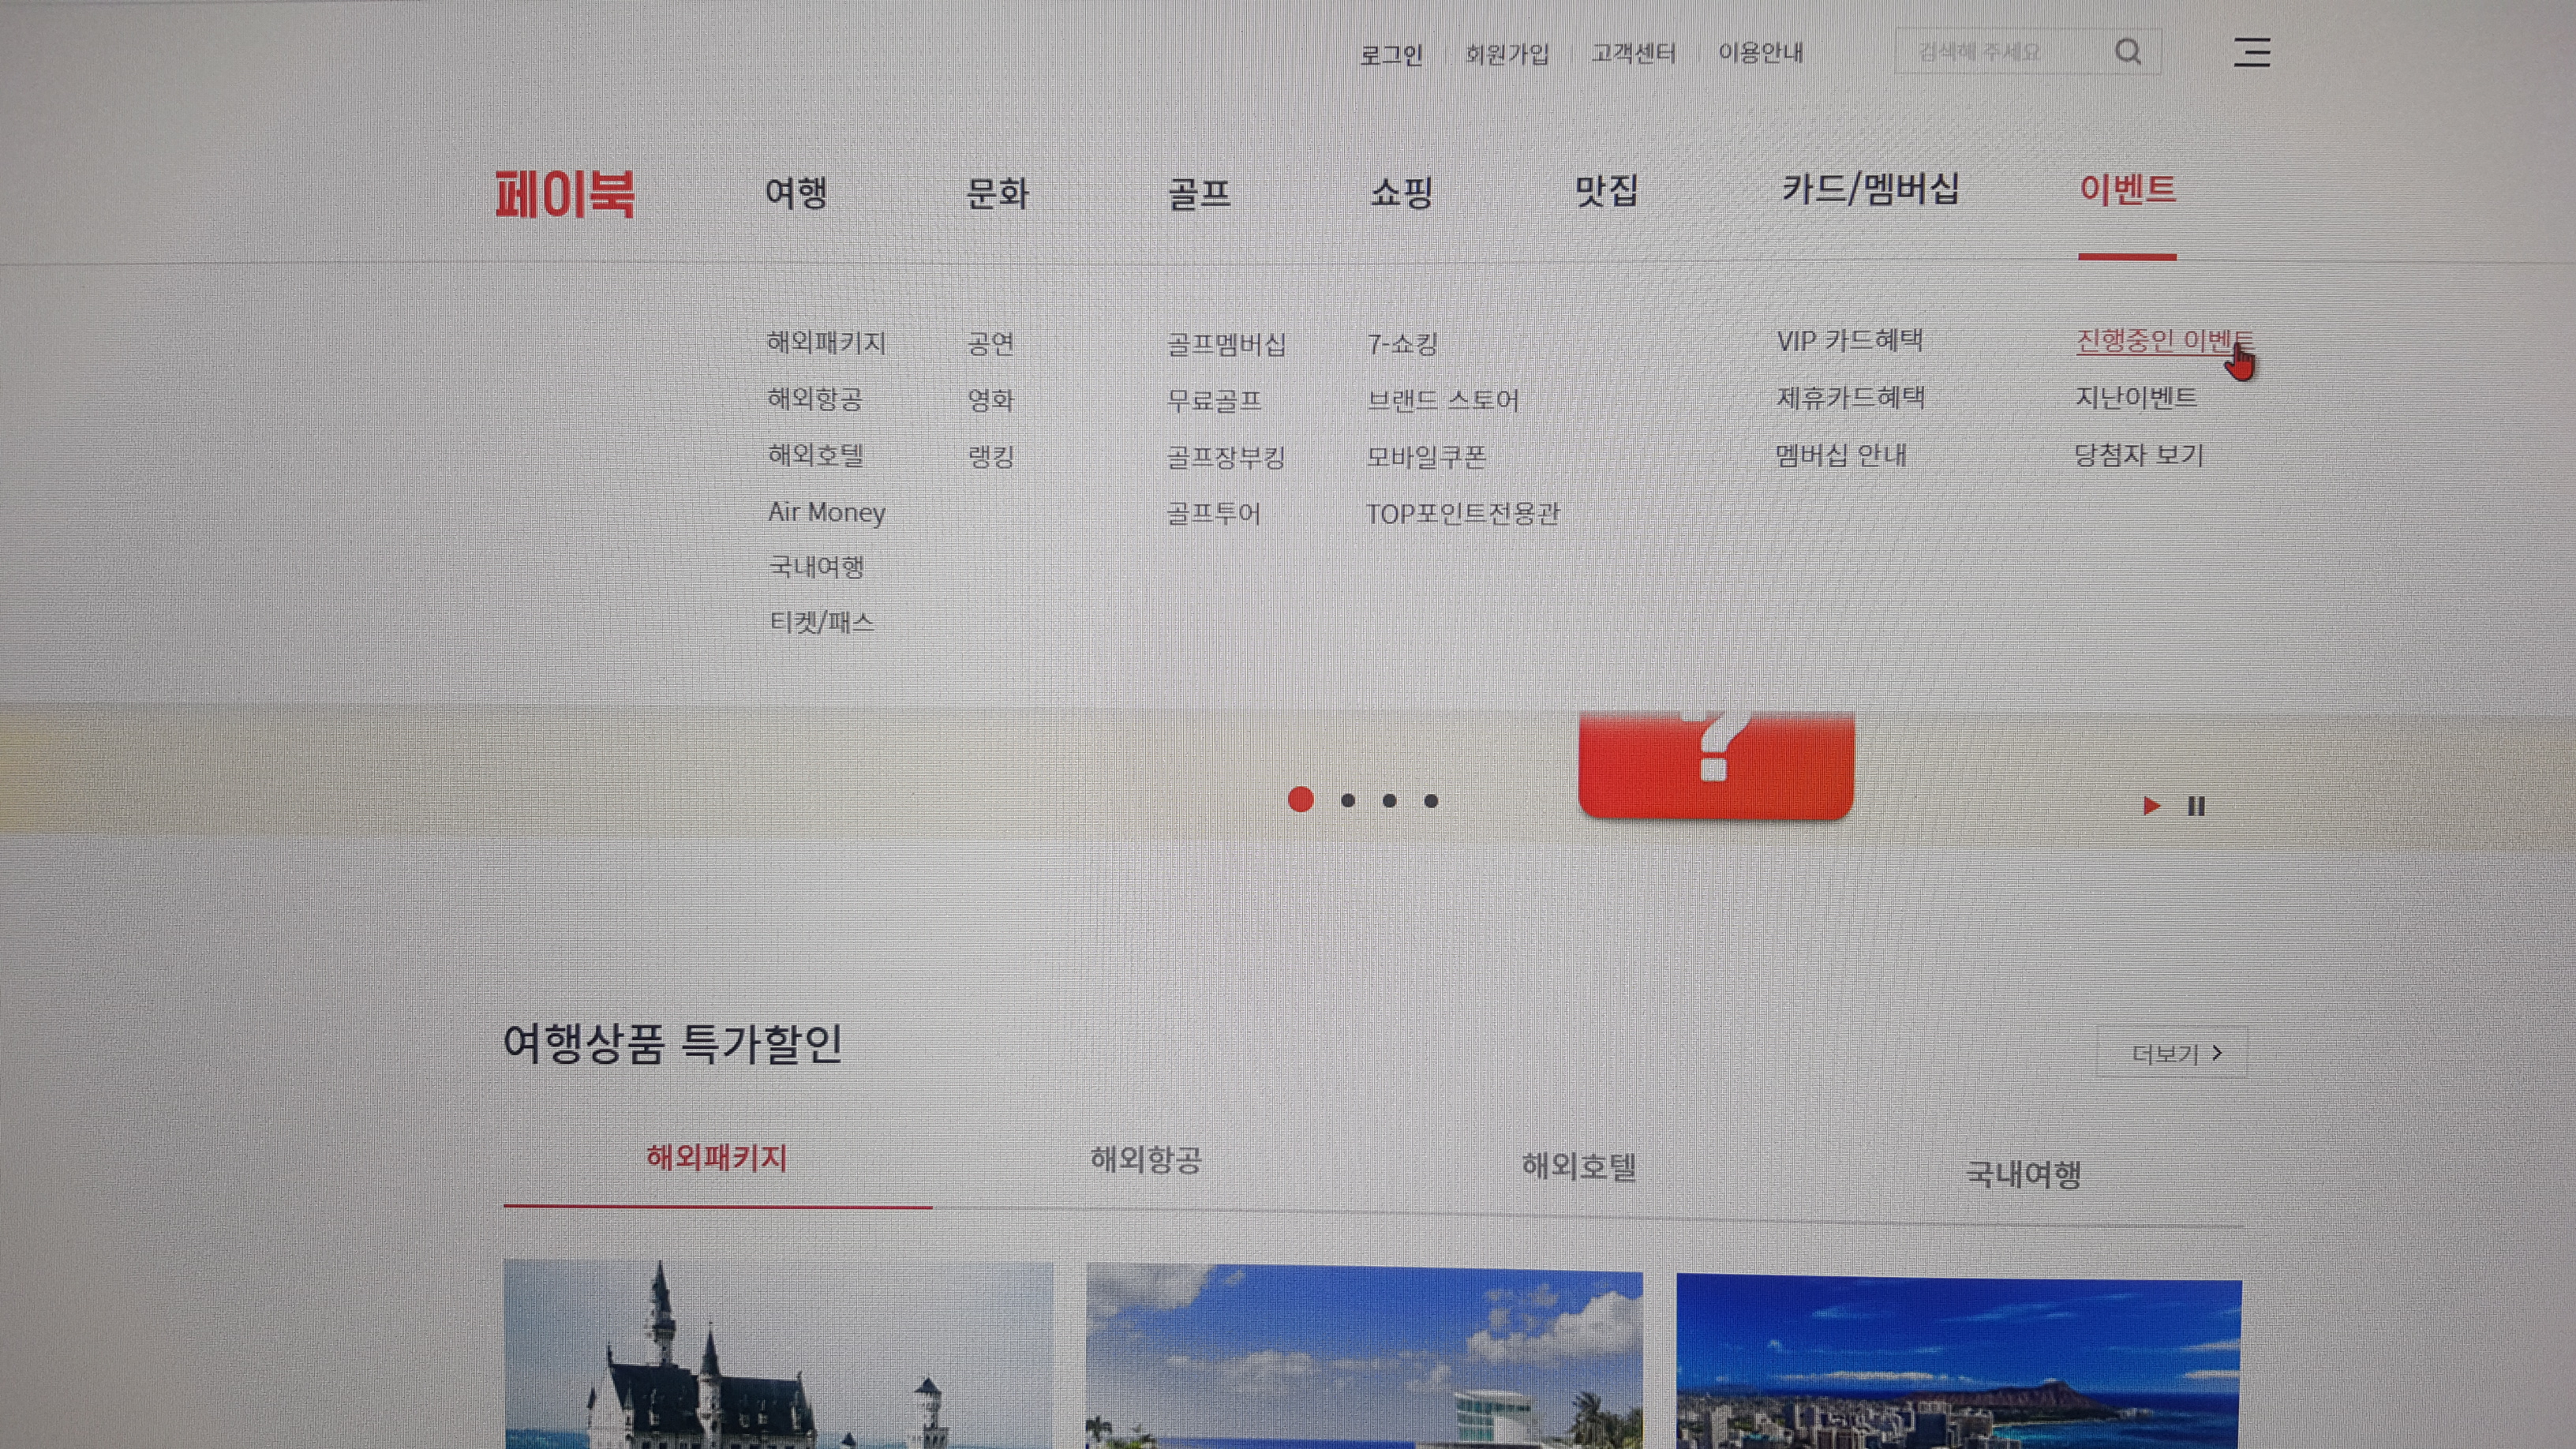Click Air Money submenu link

826,512
